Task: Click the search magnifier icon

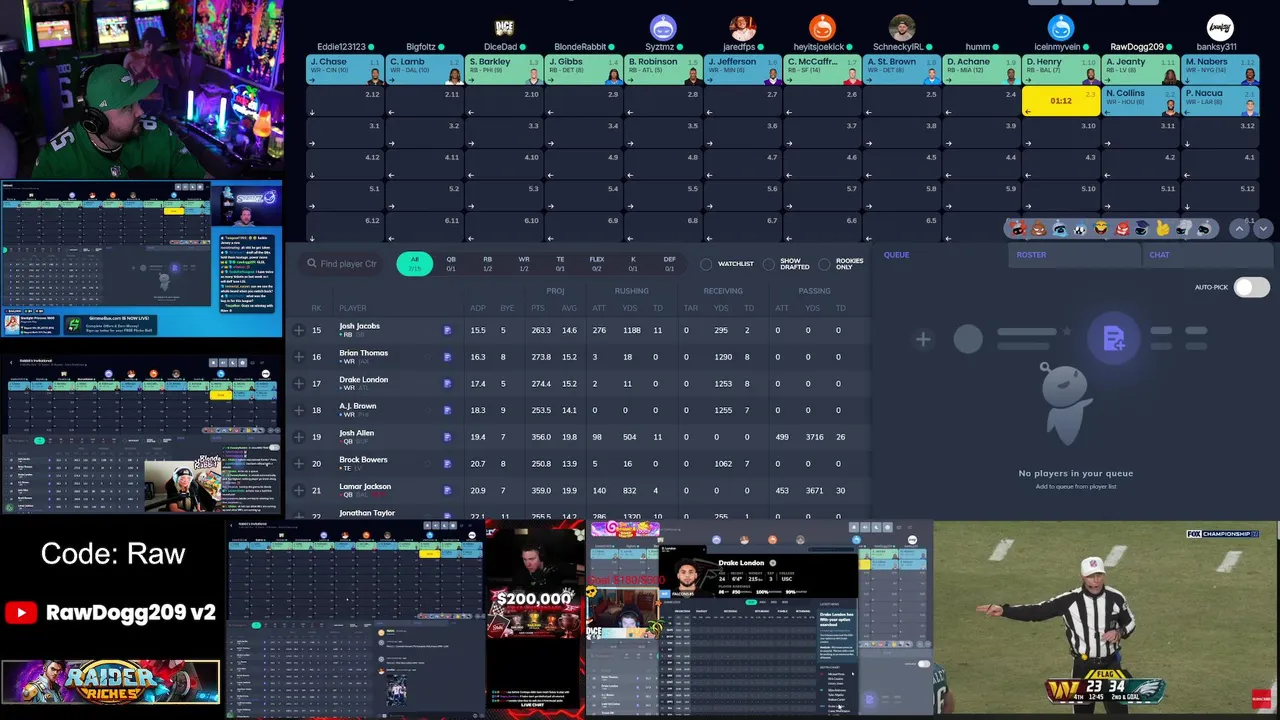Action: (312, 264)
